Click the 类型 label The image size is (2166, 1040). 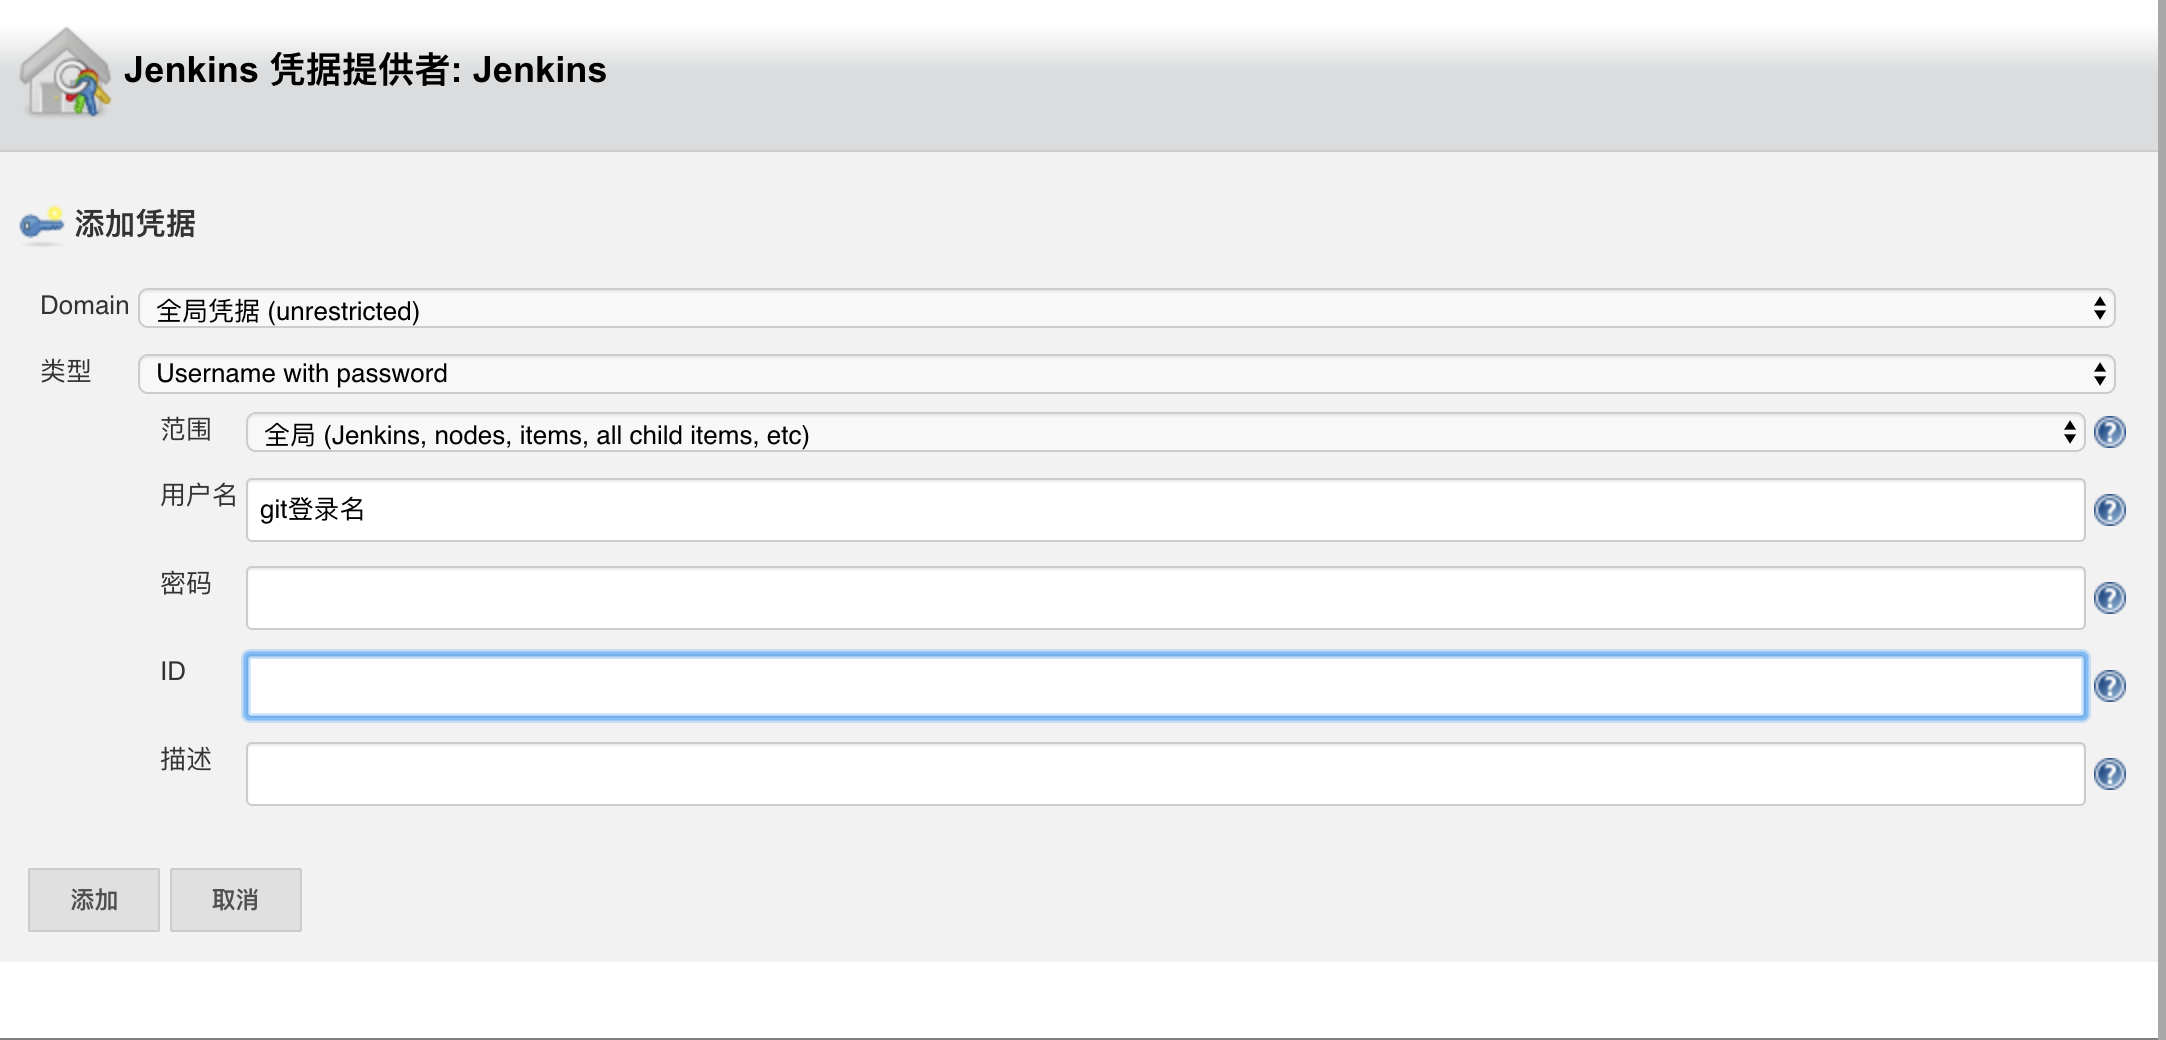pos(66,371)
